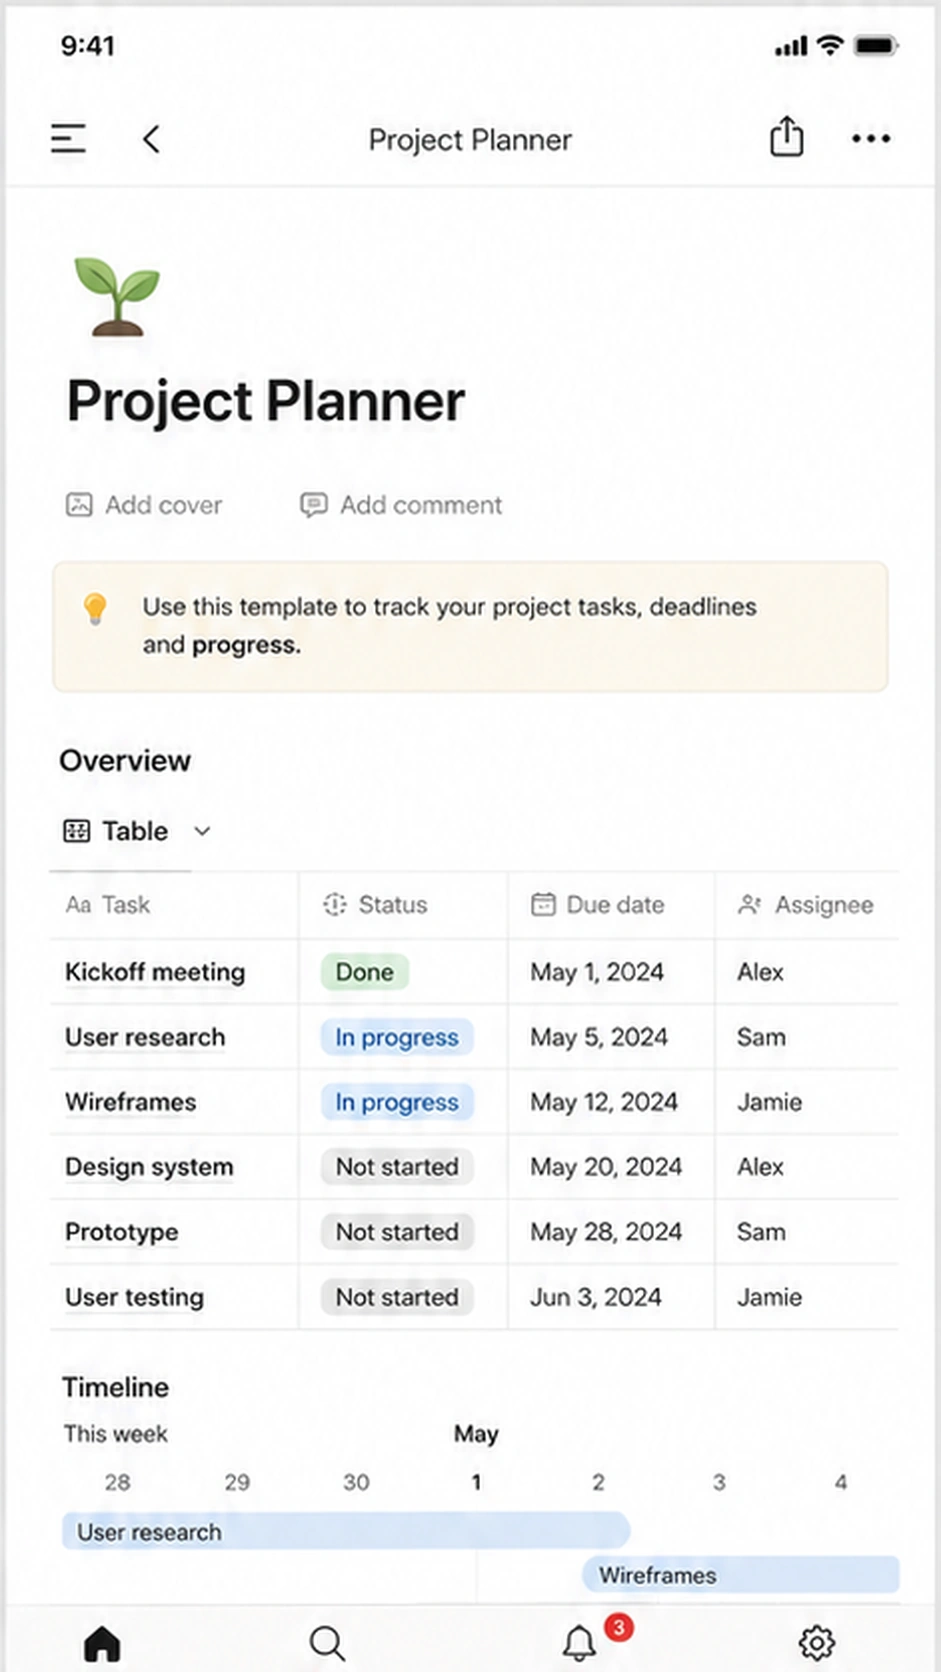This screenshot has width=941, height=1672.
Task: Open search from bottom bar
Action: point(327,1643)
